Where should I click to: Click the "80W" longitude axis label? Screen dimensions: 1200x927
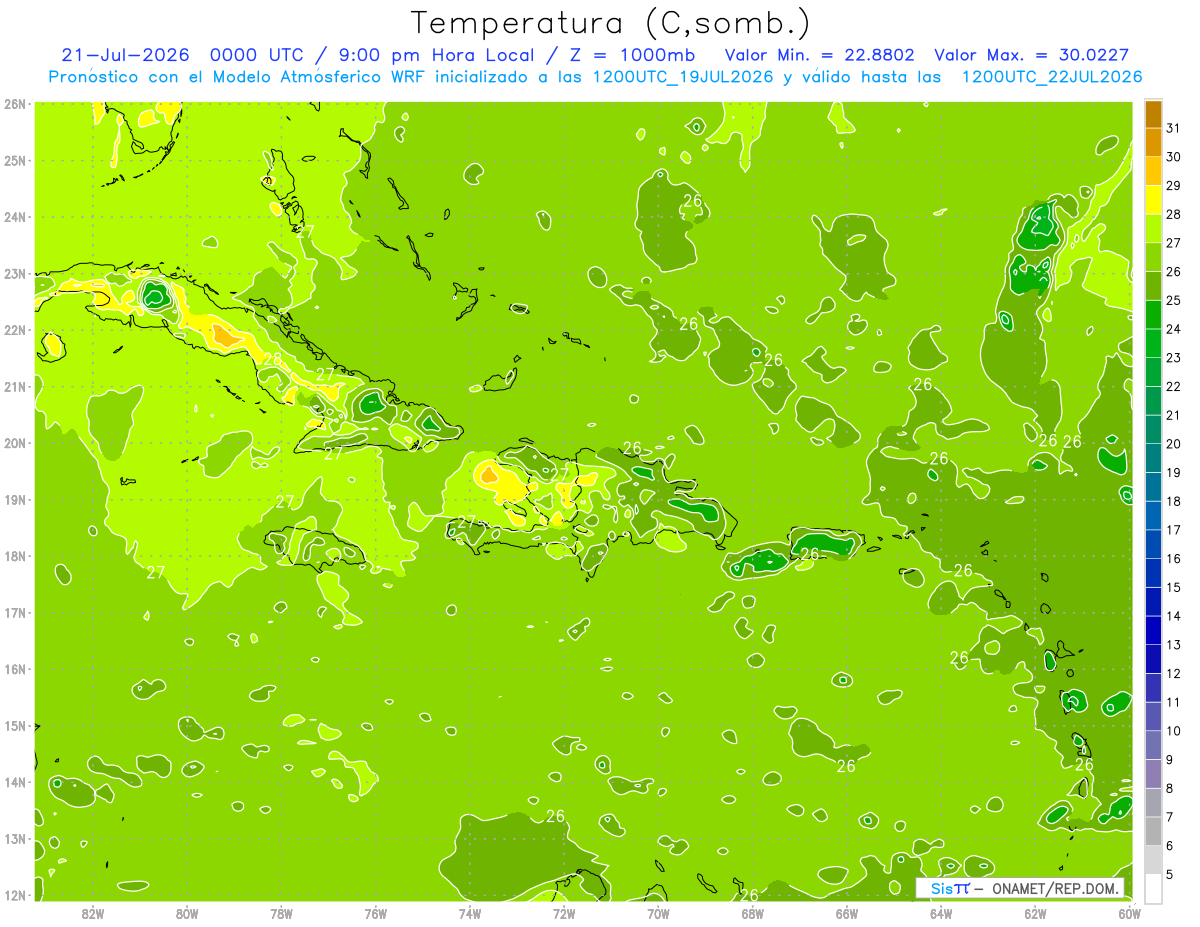[x=187, y=913]
